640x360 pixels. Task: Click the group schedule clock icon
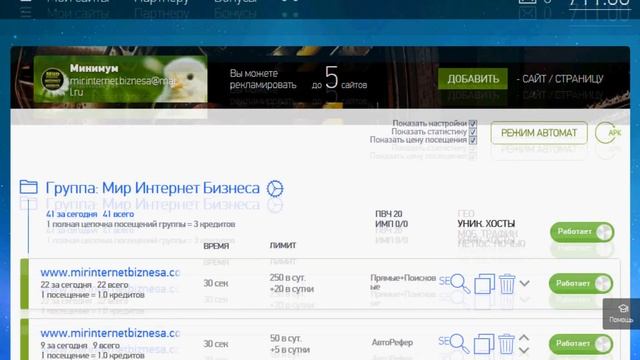pyautogui.click(x=275, y=189)
